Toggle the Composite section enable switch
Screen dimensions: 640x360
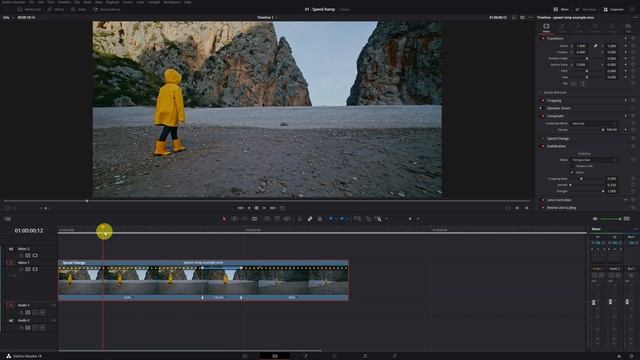[542, 116]
